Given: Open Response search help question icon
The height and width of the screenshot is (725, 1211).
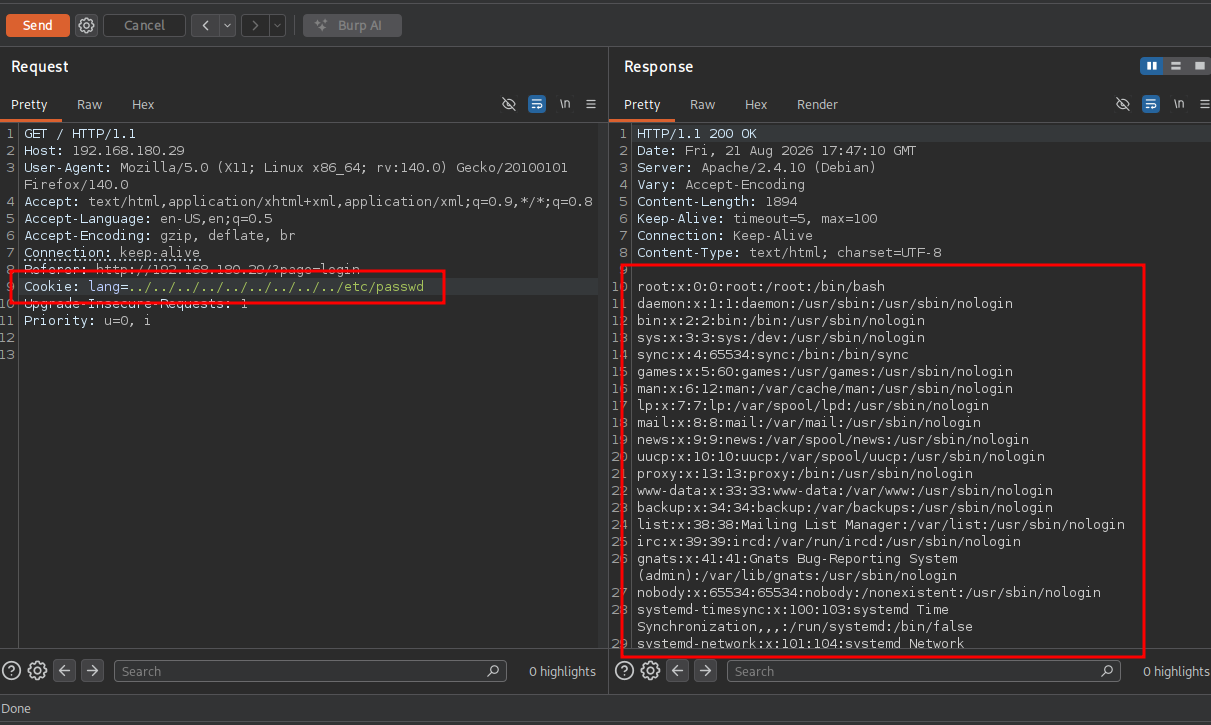Looking at the screenshot, I should [x=625, y=671].
